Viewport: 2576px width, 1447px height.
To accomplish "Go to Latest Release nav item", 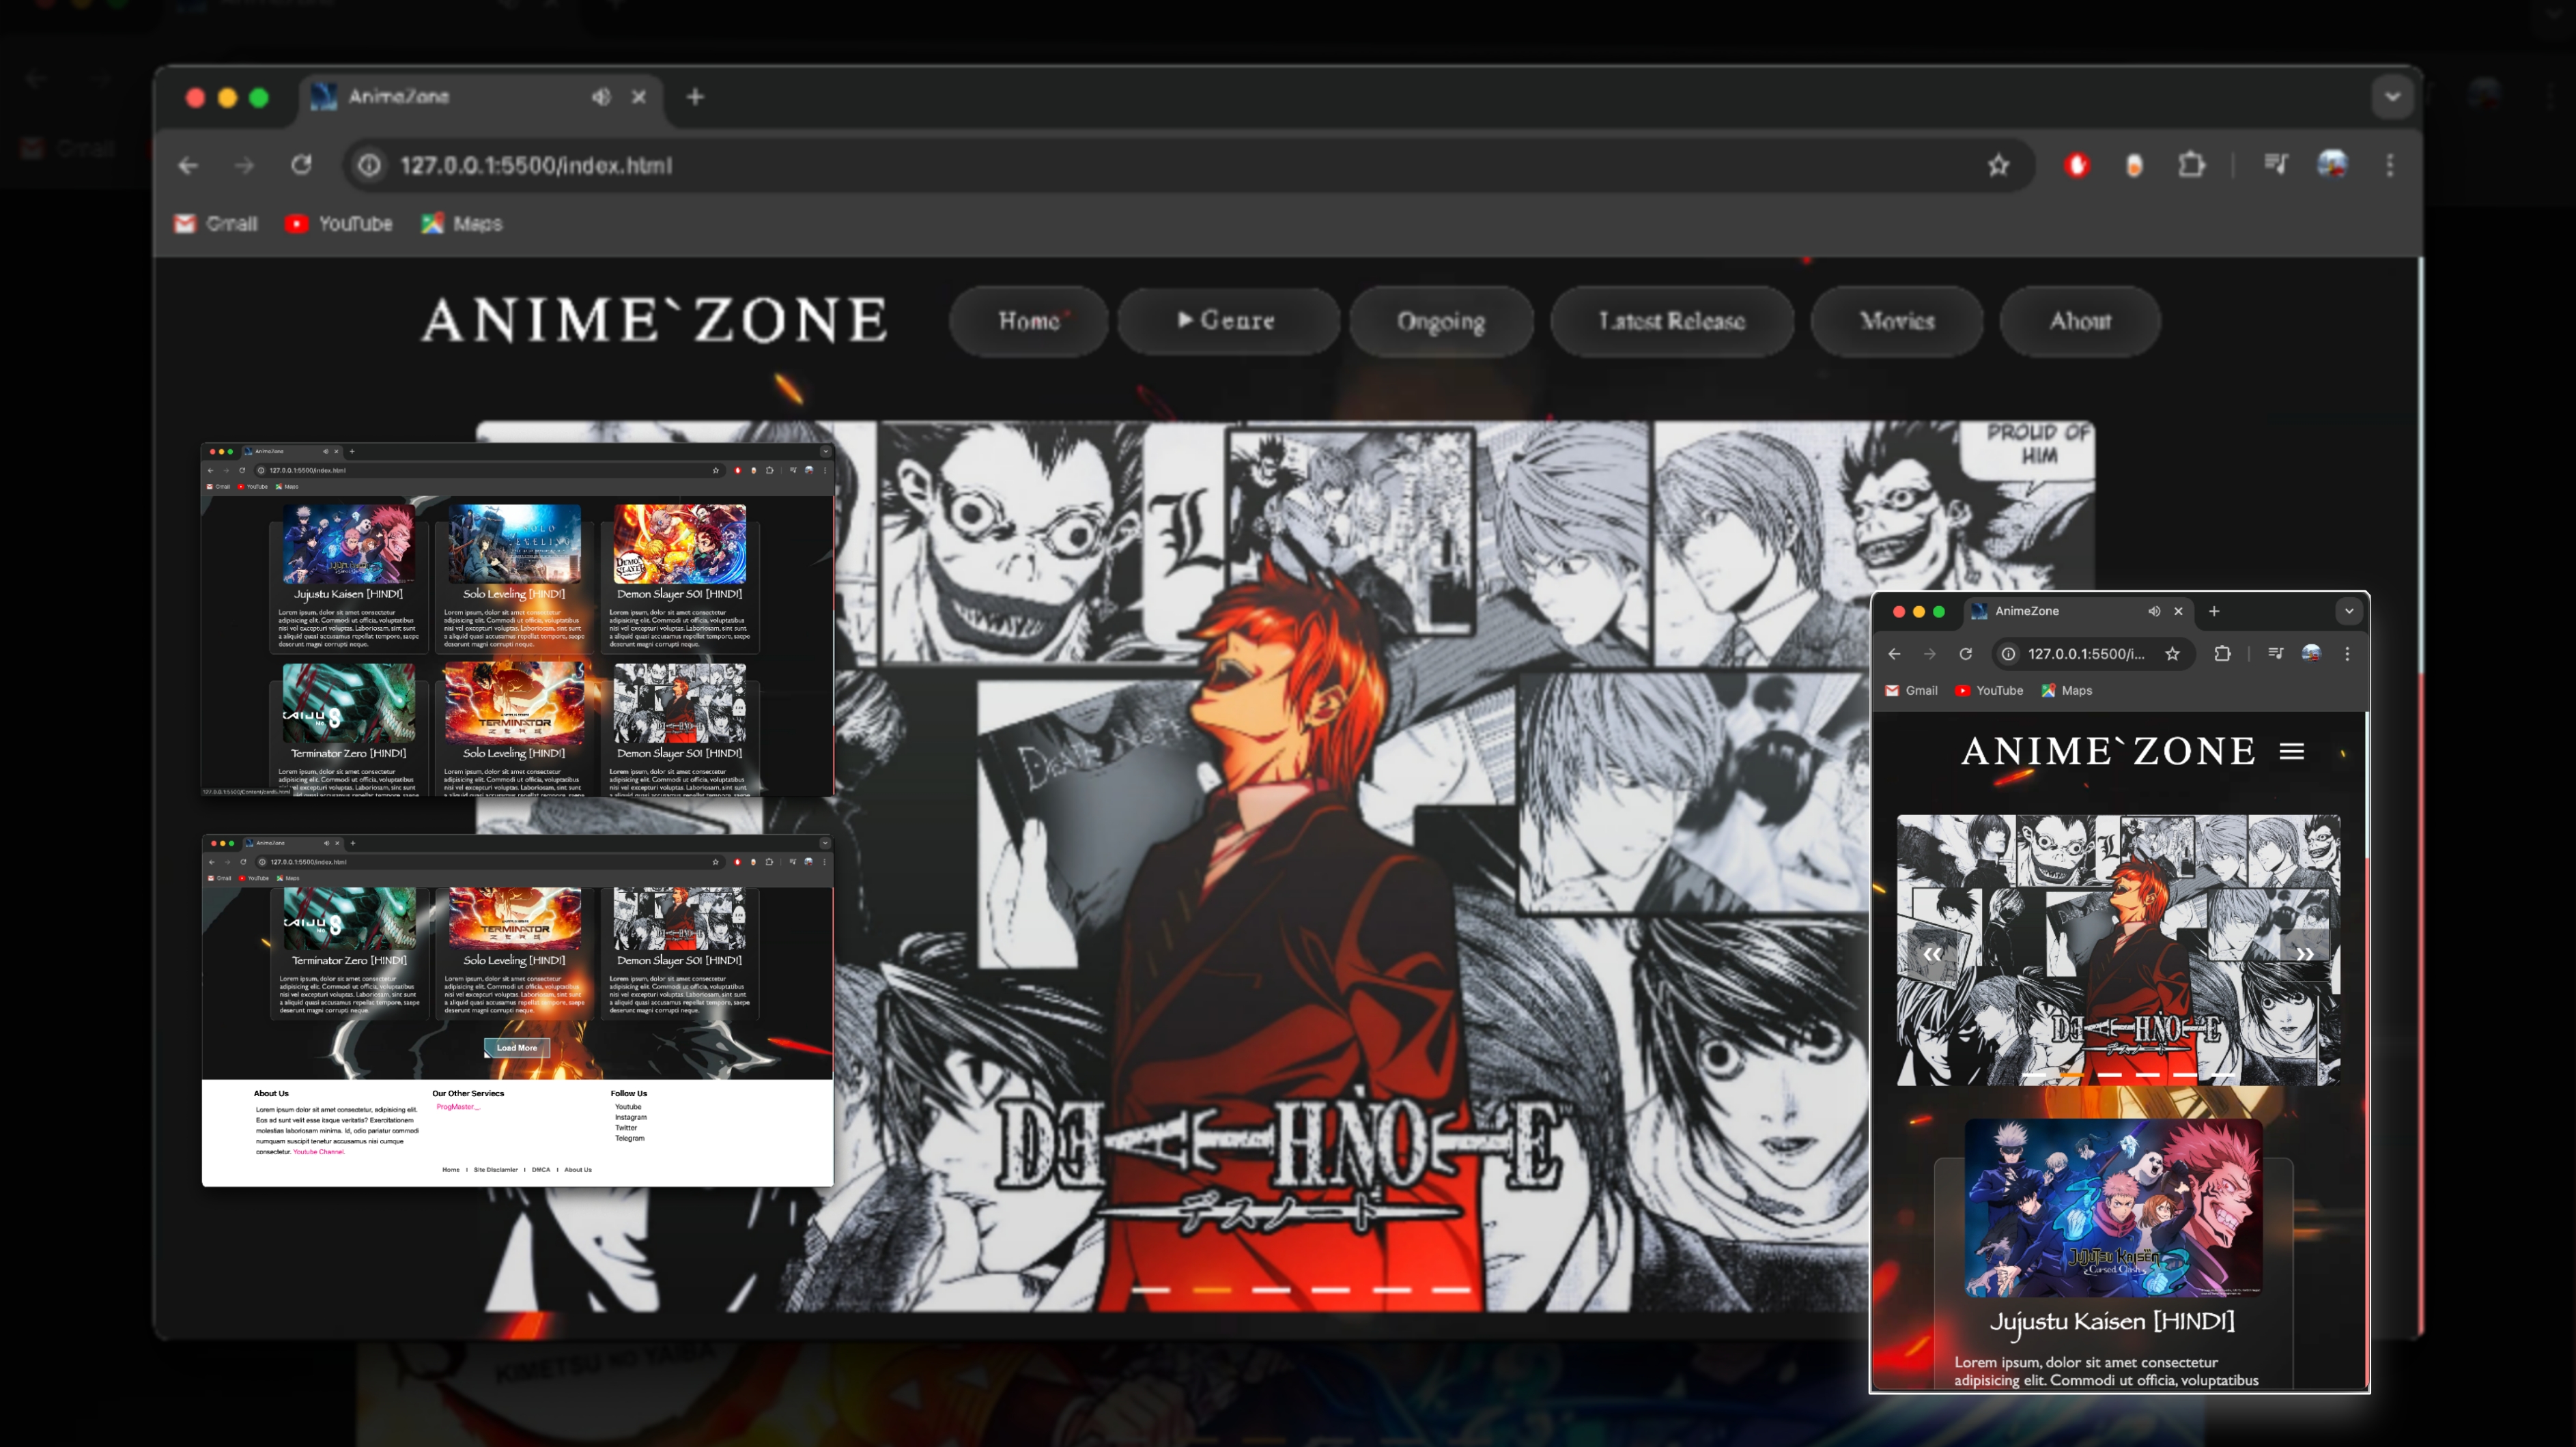I will pyautogui.click(x=1671, y=321).
